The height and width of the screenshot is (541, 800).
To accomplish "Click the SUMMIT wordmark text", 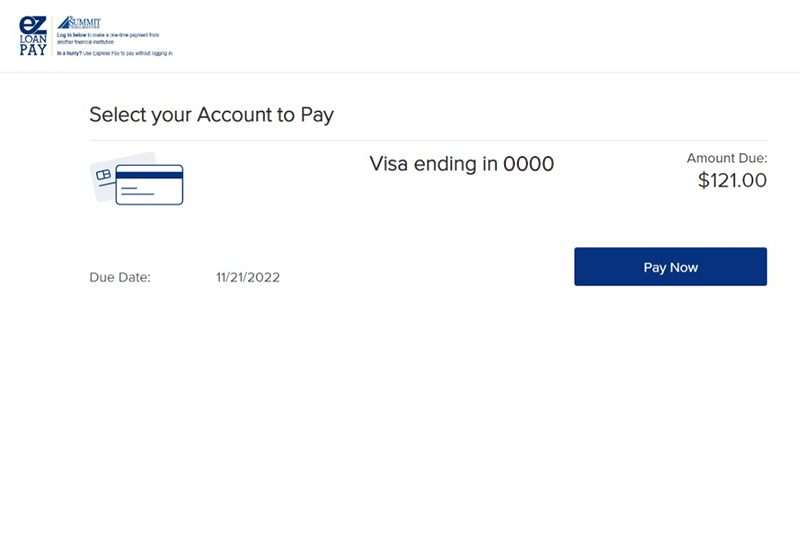I will click(85, 22).
